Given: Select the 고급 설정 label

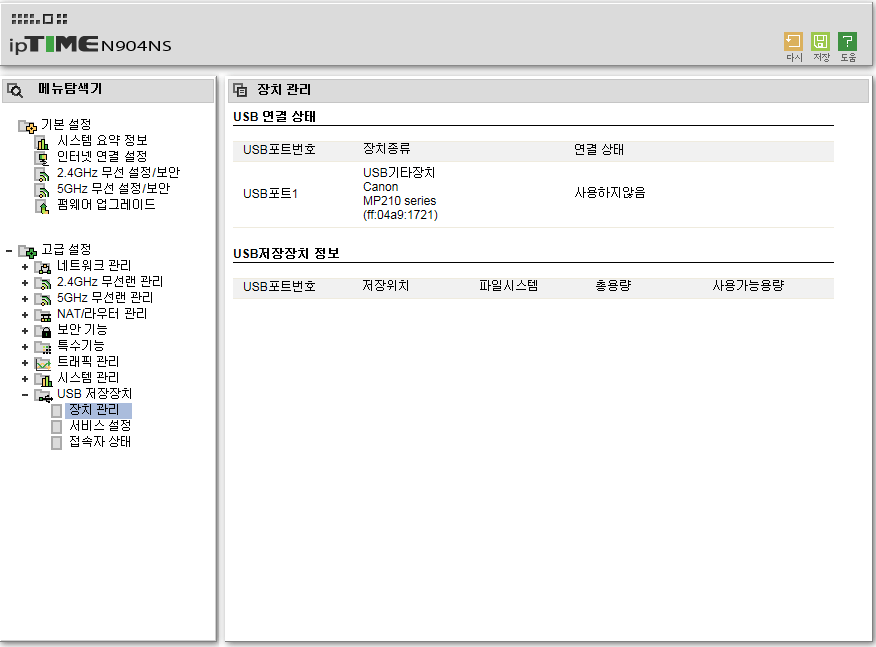Looking at the screenshot, I should (x=66, y=249).
